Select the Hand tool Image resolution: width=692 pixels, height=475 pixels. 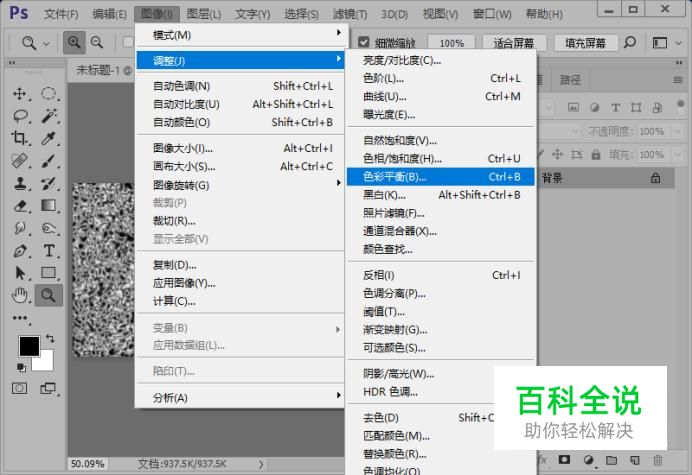[19, 295]
